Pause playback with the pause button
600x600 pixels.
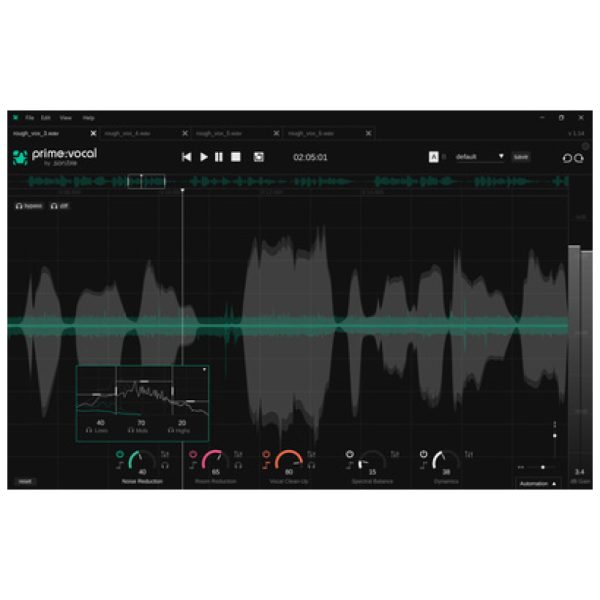pyautogui.click(x=219, y=157)
